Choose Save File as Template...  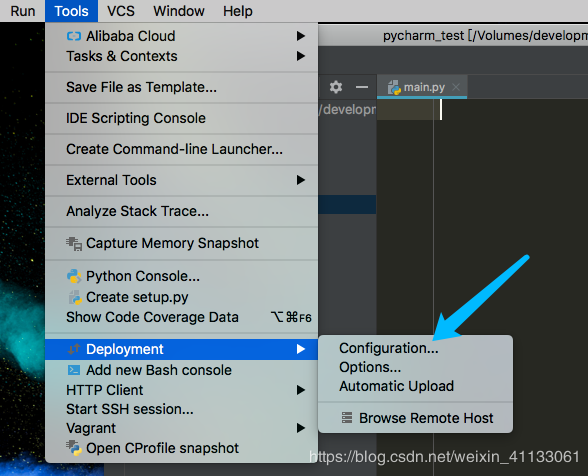(x=141, y=87)
